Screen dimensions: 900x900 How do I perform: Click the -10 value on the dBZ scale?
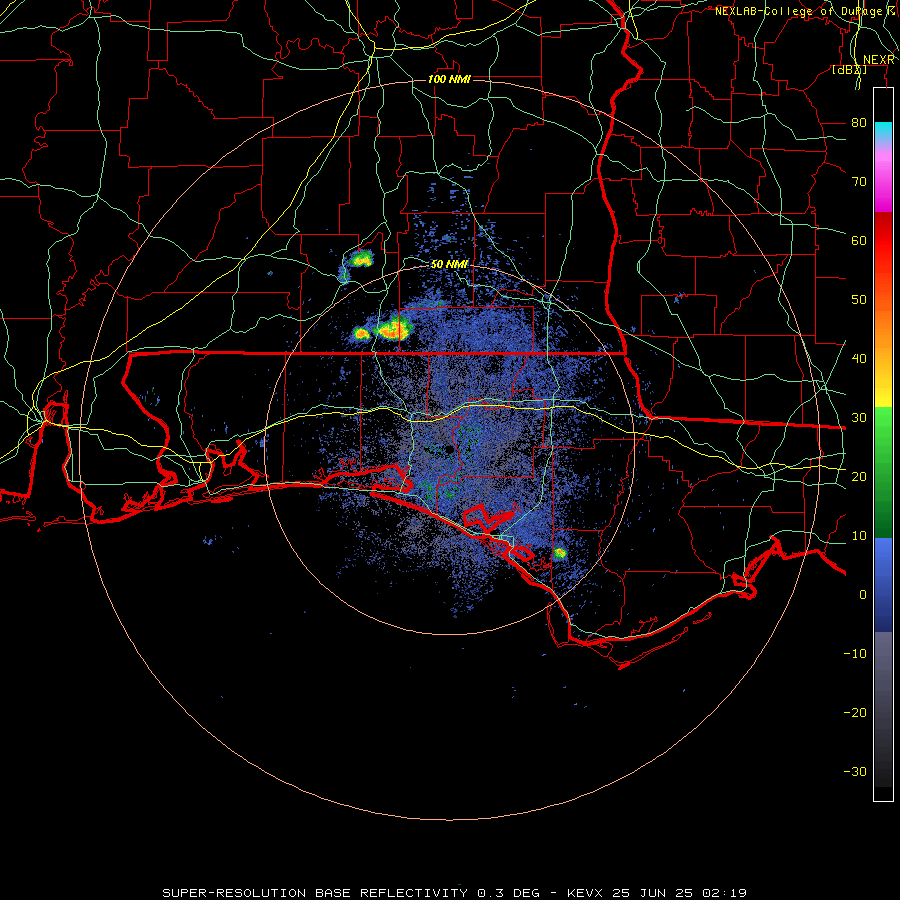[855, 653]
